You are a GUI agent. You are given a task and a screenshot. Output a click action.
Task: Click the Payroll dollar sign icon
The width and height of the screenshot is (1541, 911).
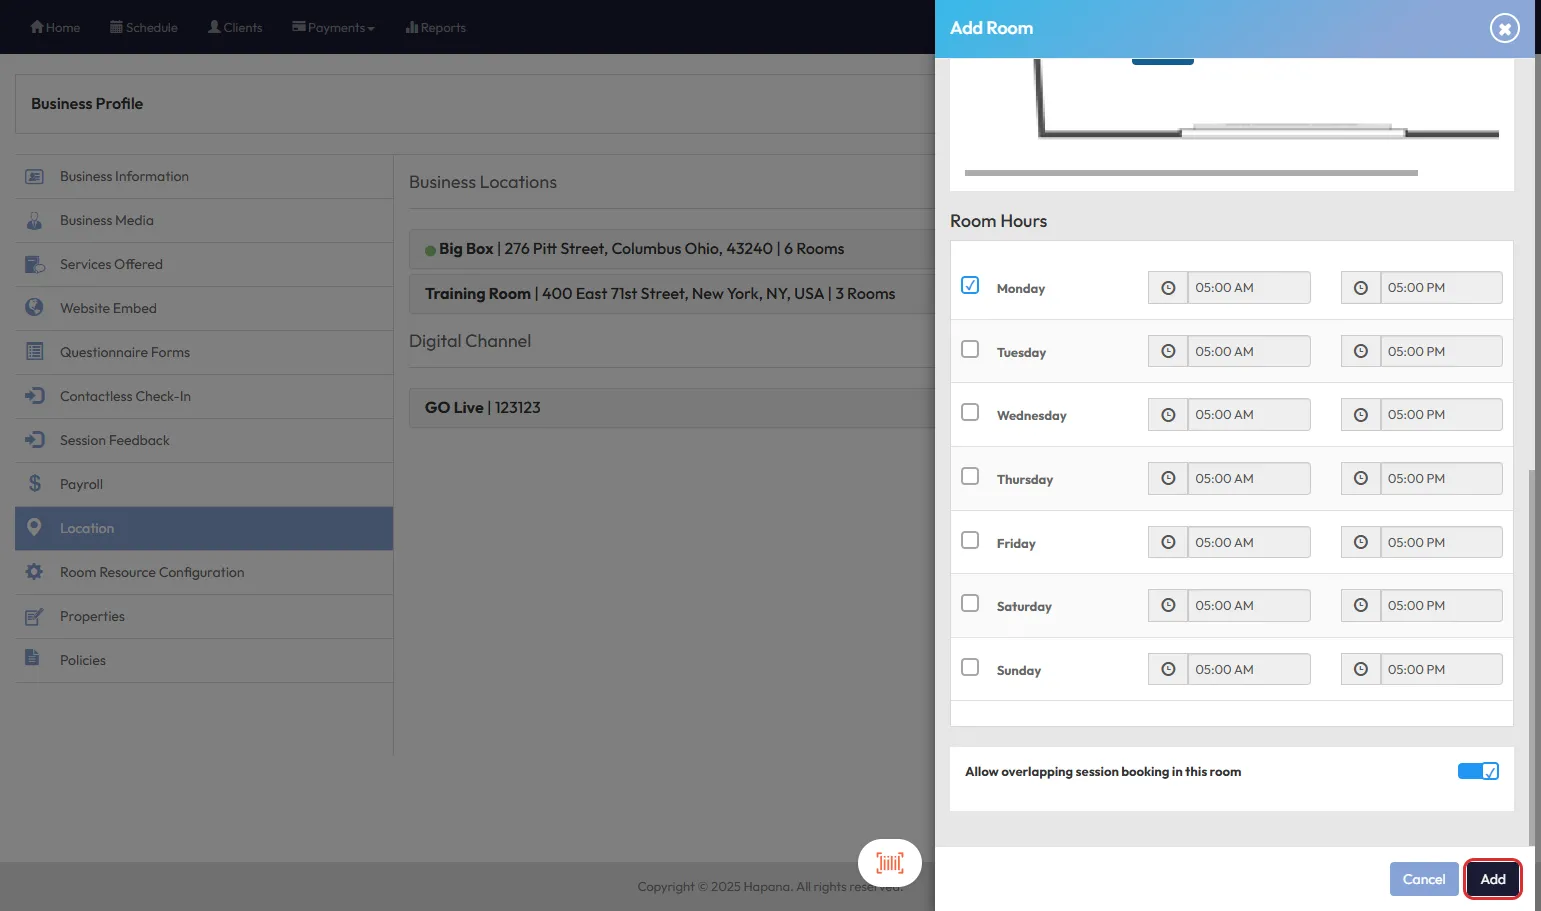coord(35,484)
